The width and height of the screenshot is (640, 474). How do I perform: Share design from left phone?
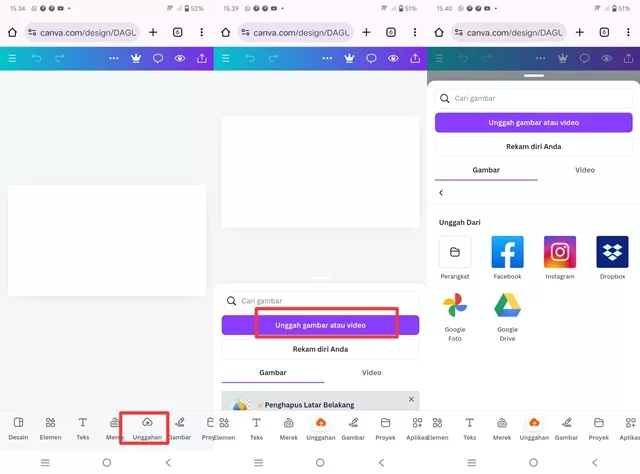(x=202, y=58)
